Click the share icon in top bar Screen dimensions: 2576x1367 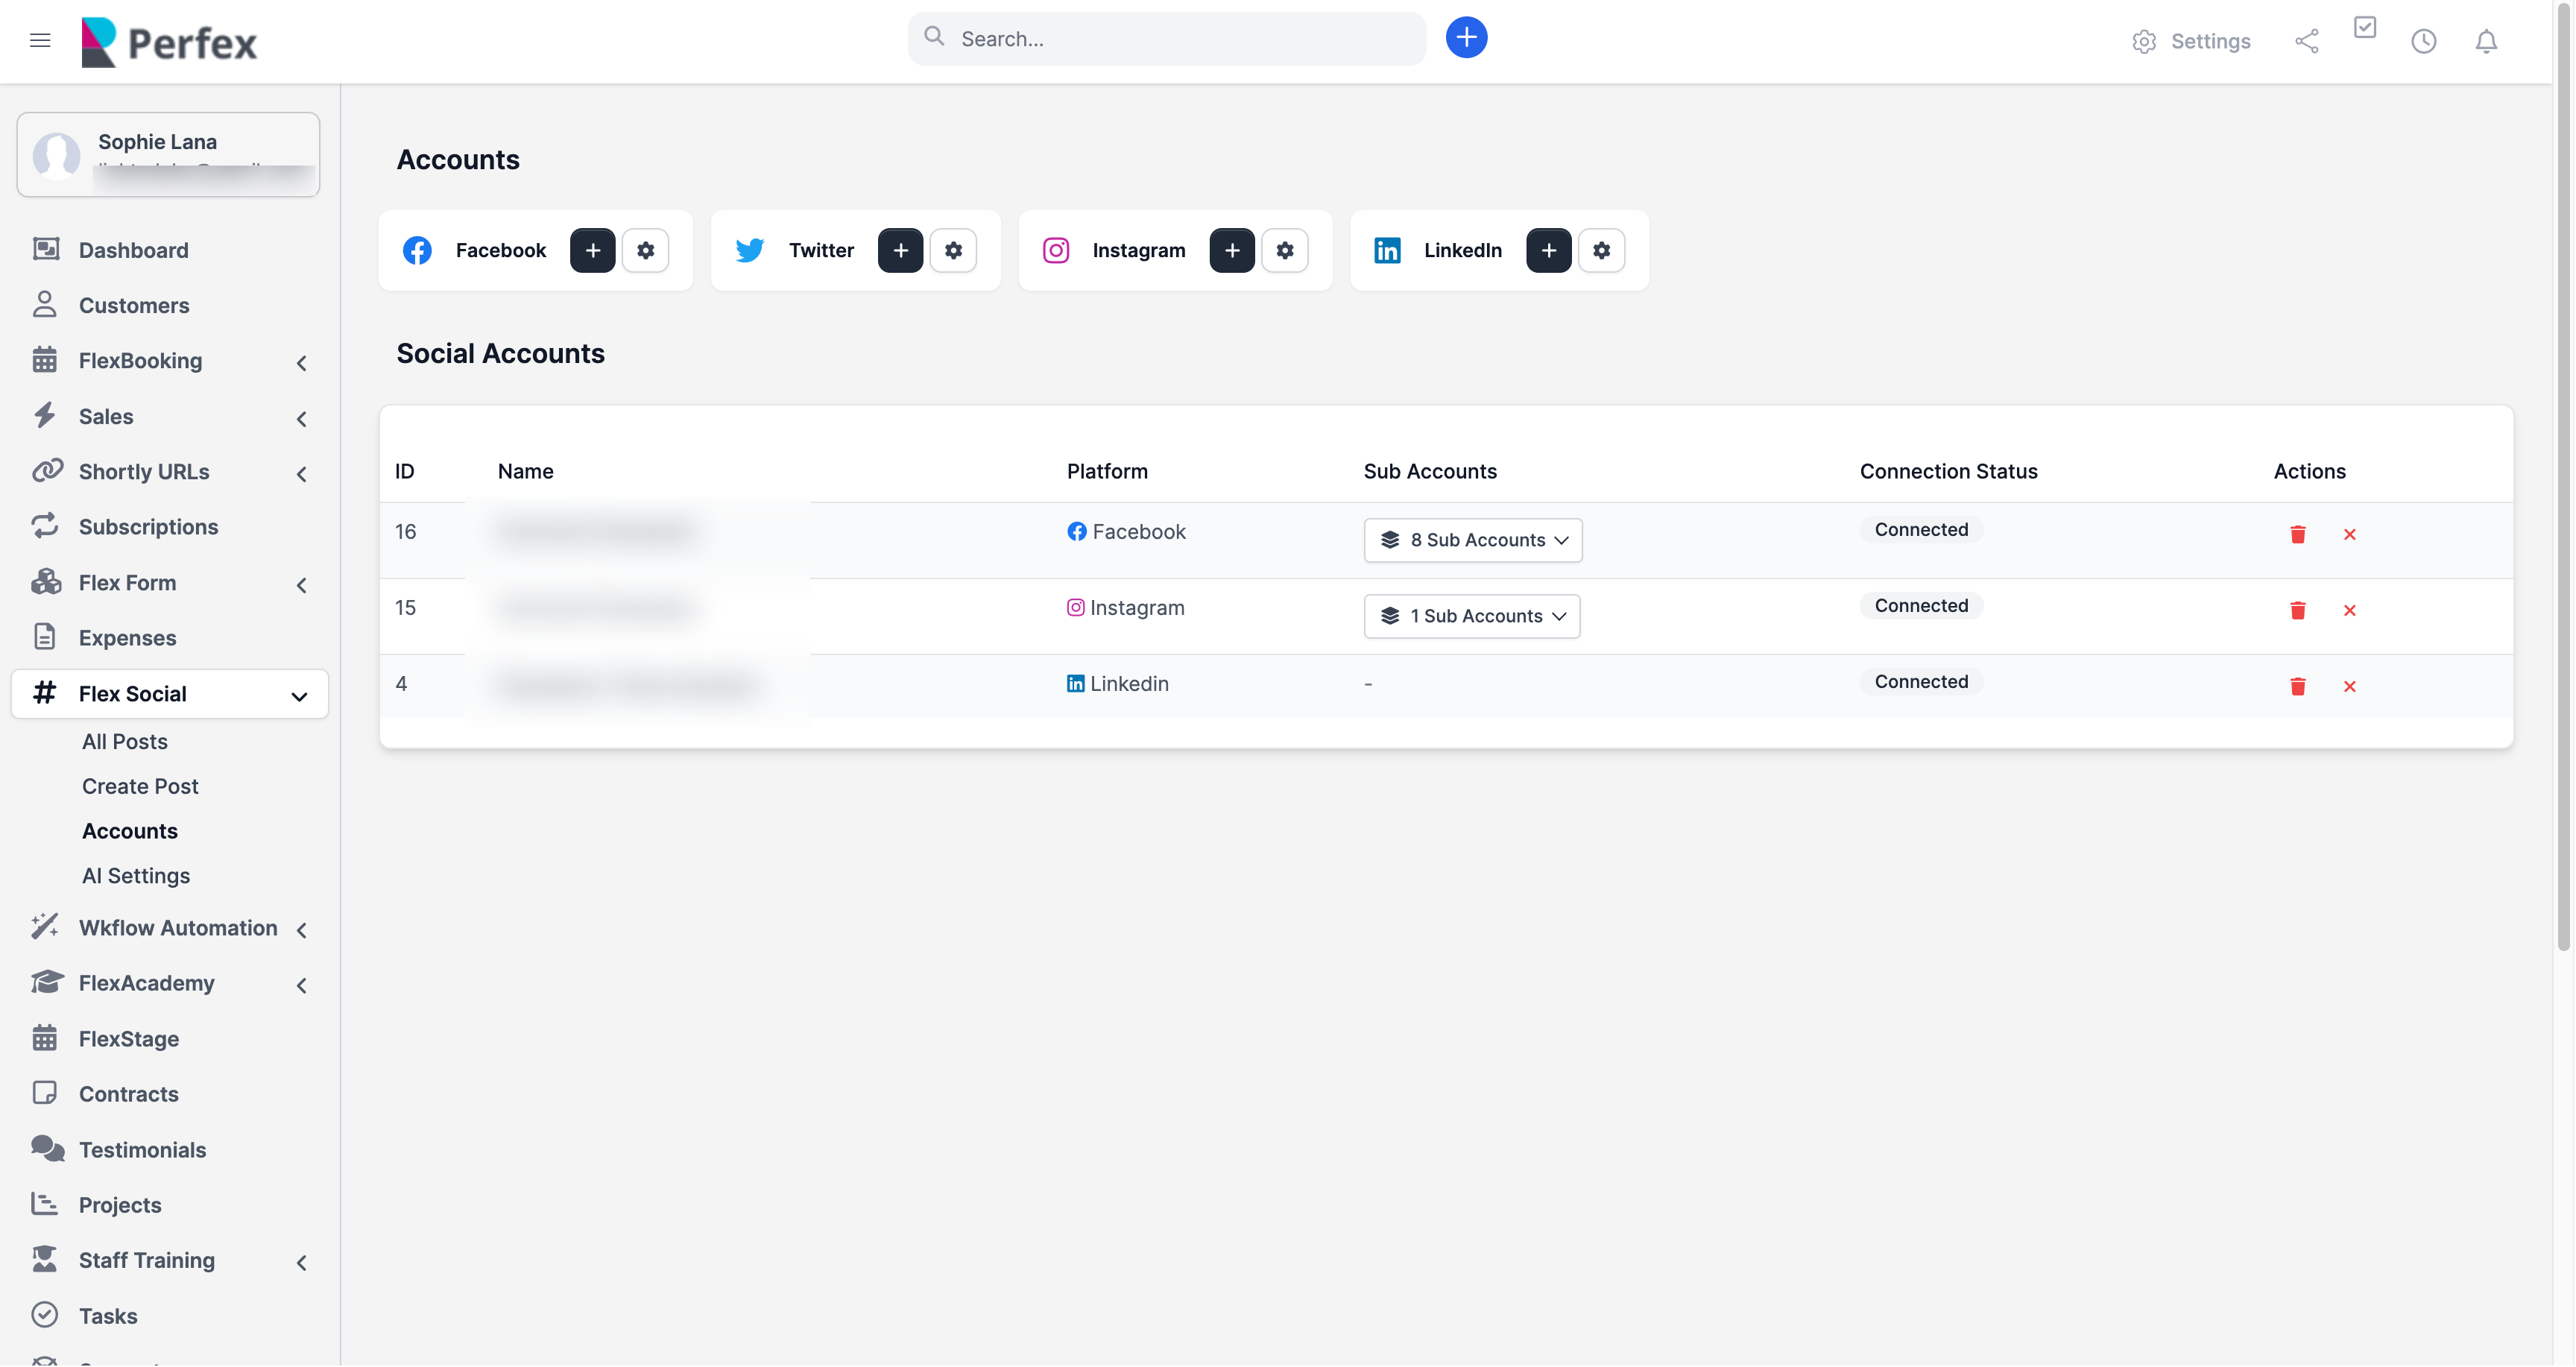(x=2306, y=41)
